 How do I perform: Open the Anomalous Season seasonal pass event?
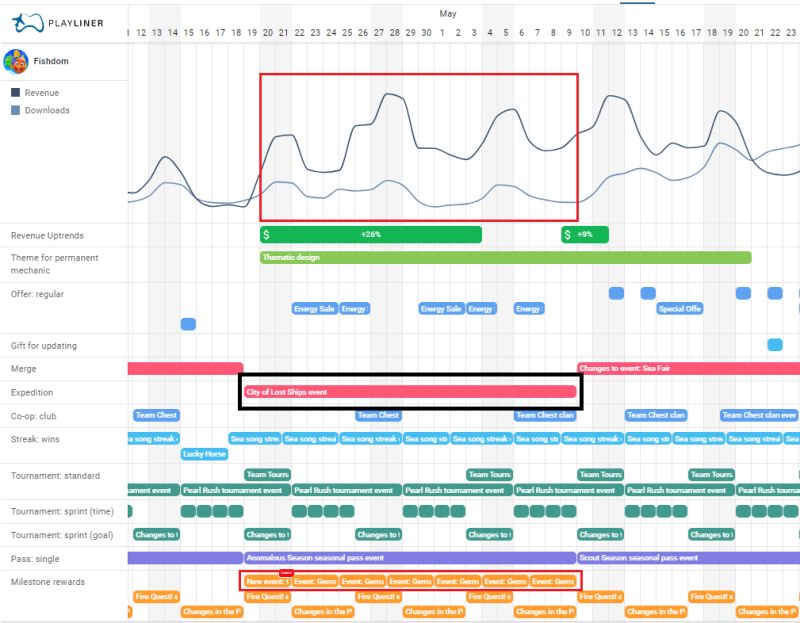(410, 558)
